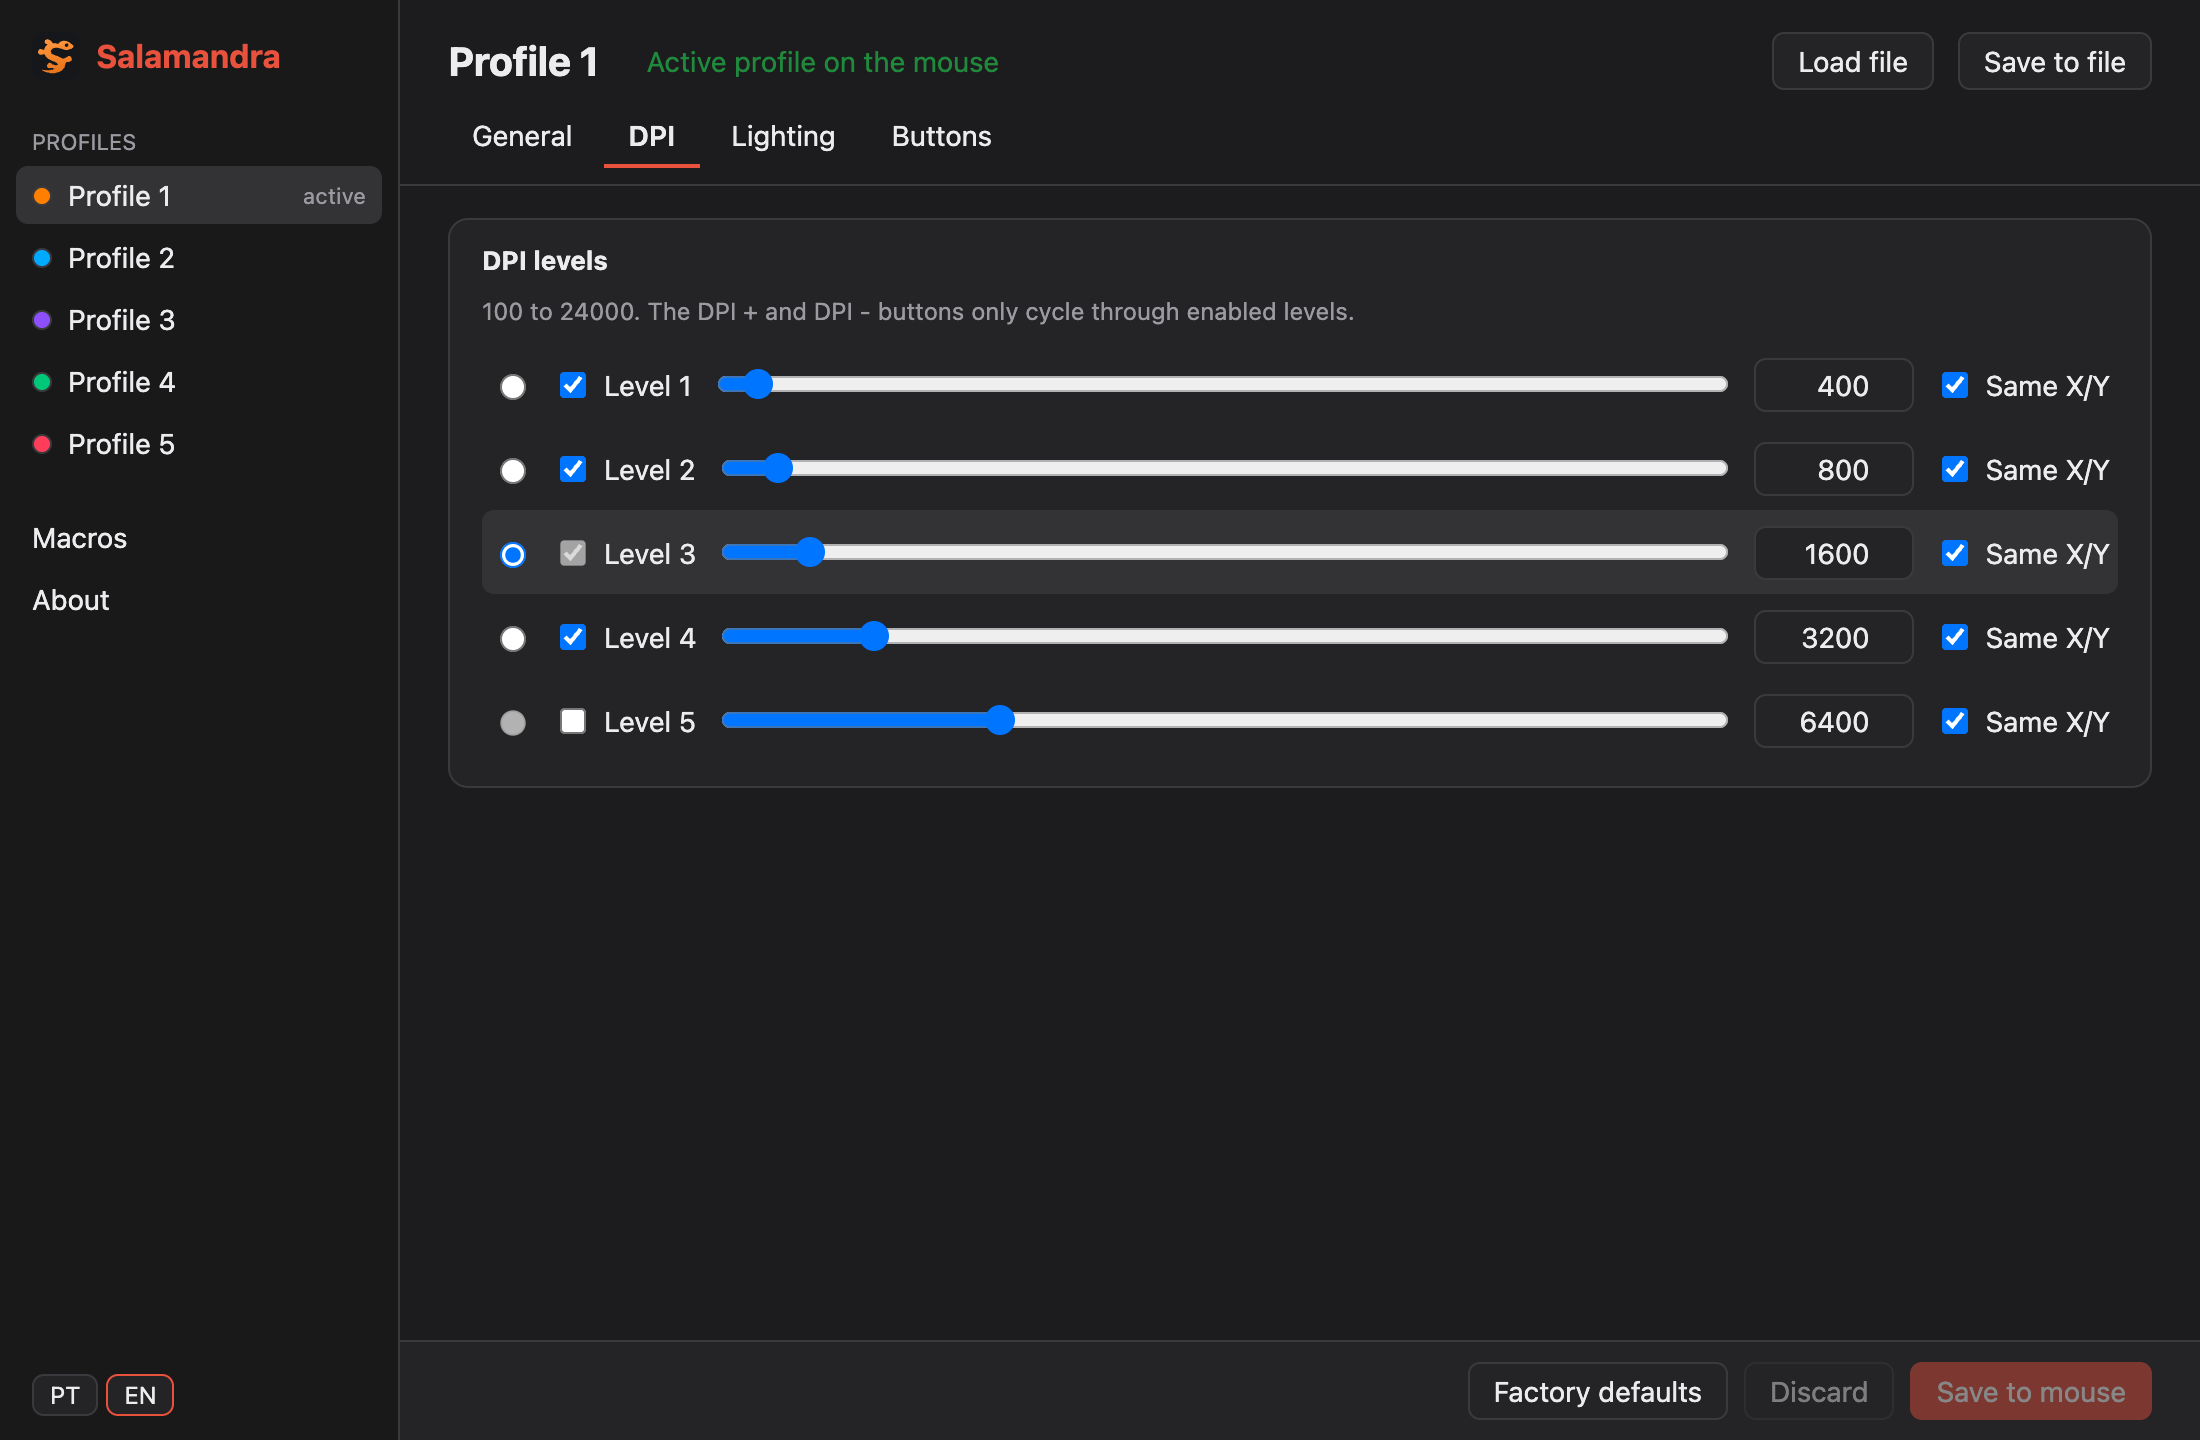Image resolution: width=2200 pixels, height=1440 pixels.
Task: Adjust the Level 4 DPI slider
Action: pyautogui.click(x=1224, y=637)
